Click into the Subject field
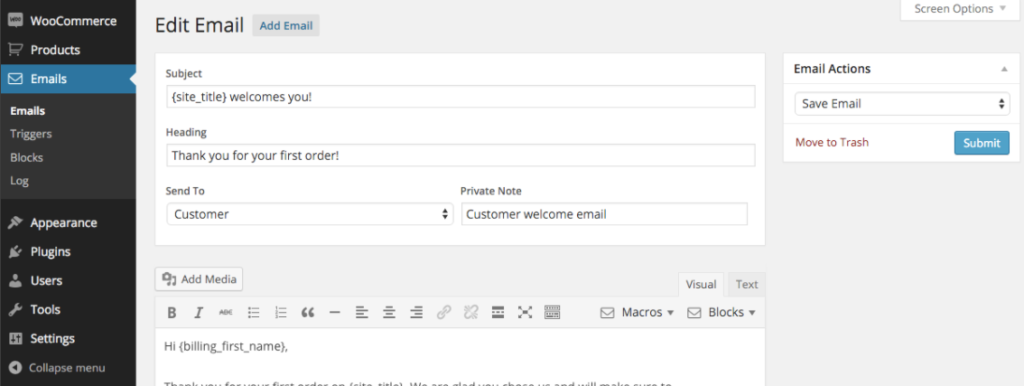The width and height of the screenshot is (1024, 386). pos(460,97)
